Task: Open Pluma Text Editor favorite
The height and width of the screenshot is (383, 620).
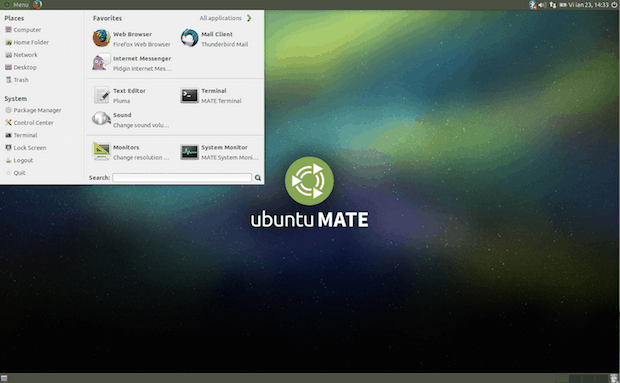Action: [120, 96]
